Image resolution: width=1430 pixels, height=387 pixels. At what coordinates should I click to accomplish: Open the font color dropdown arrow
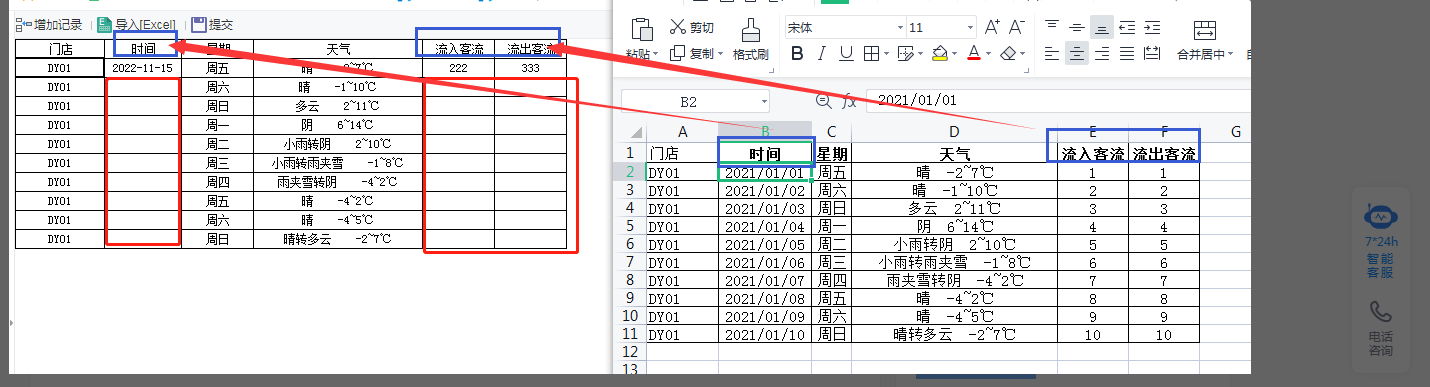(988, 54)
